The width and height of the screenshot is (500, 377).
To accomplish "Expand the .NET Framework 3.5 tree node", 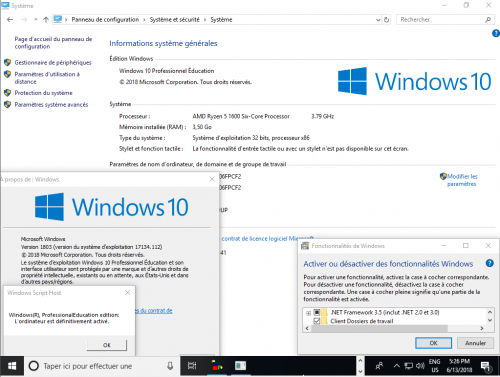I will pyautogui.click(x=308, y=313).
